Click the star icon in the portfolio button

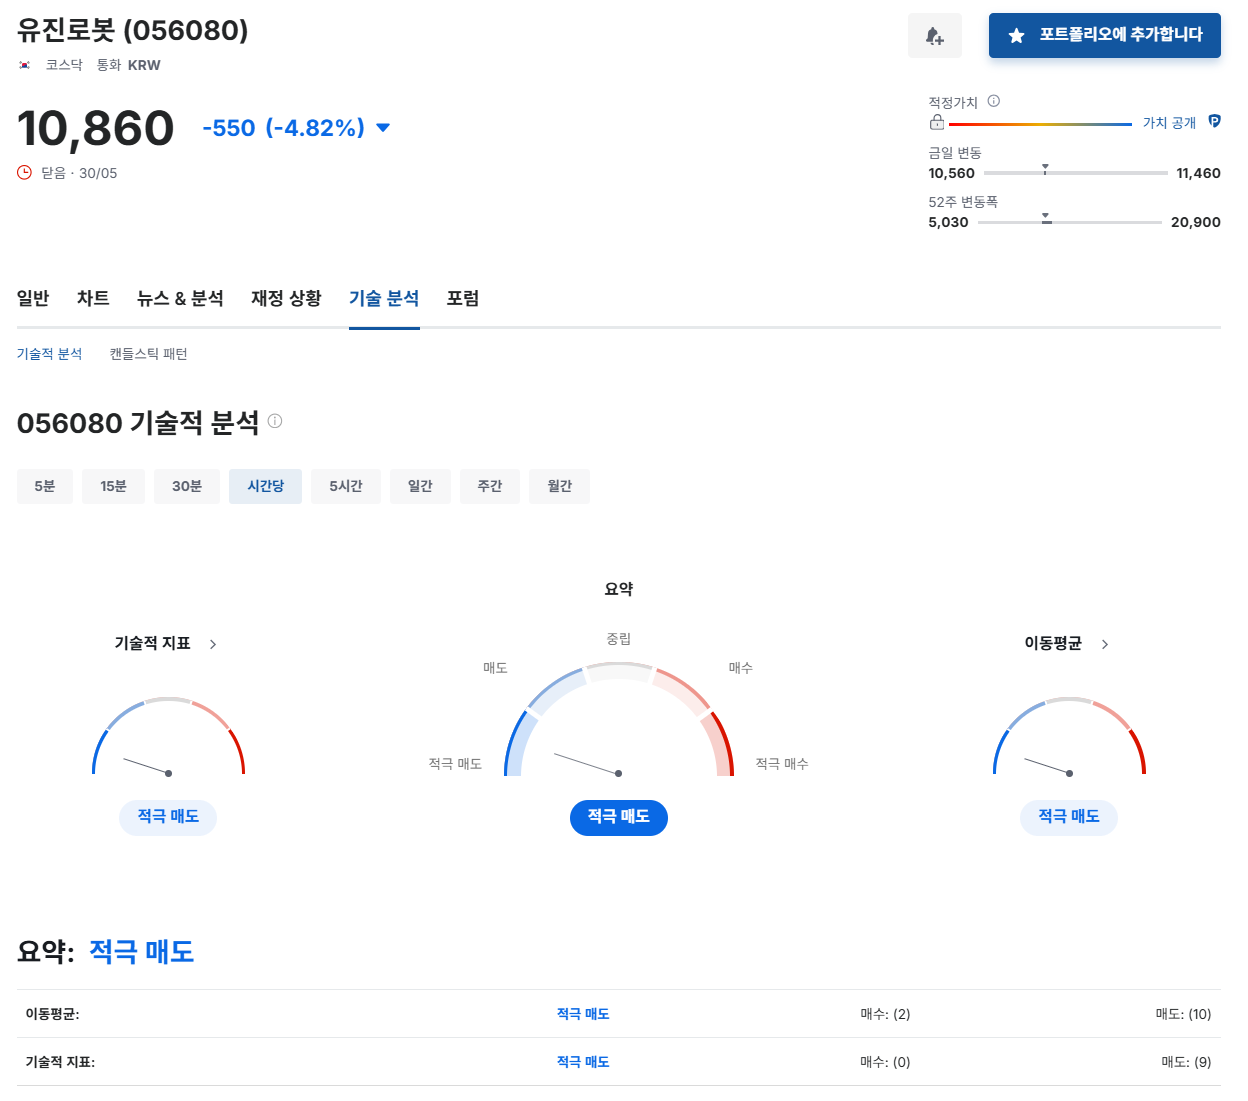(1017, 35)
